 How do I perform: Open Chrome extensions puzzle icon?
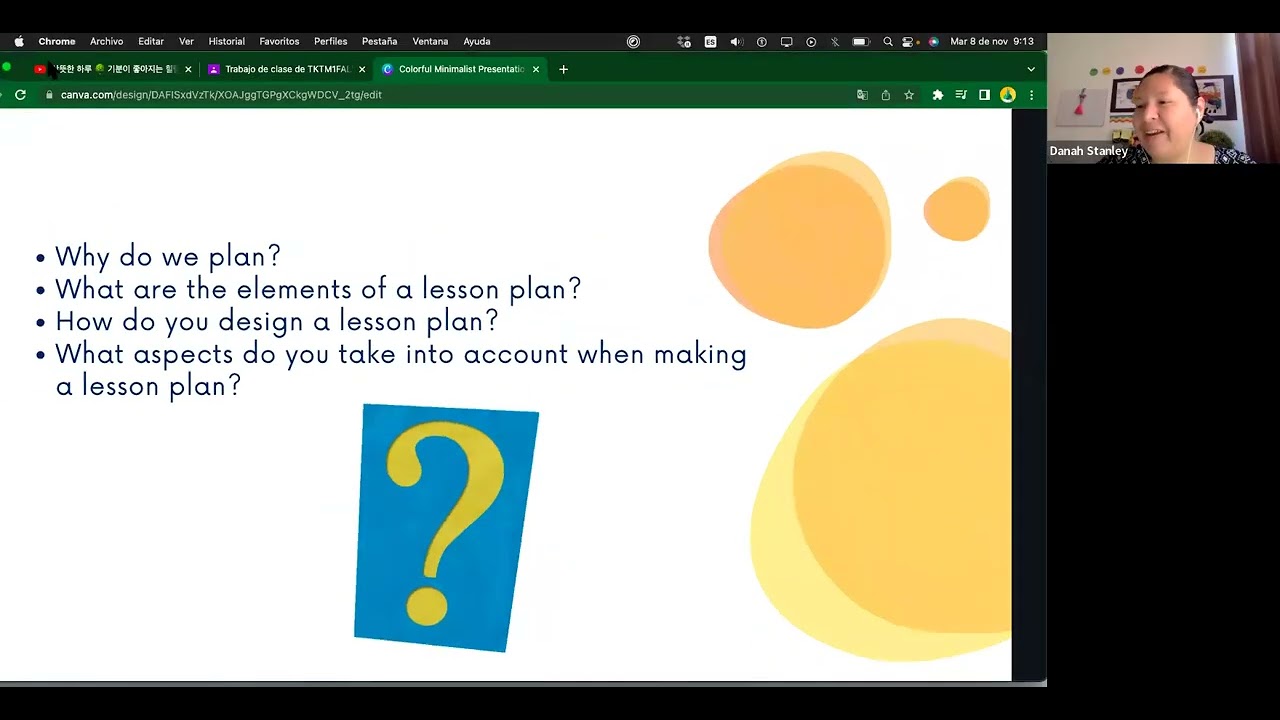tap(938, 95)
